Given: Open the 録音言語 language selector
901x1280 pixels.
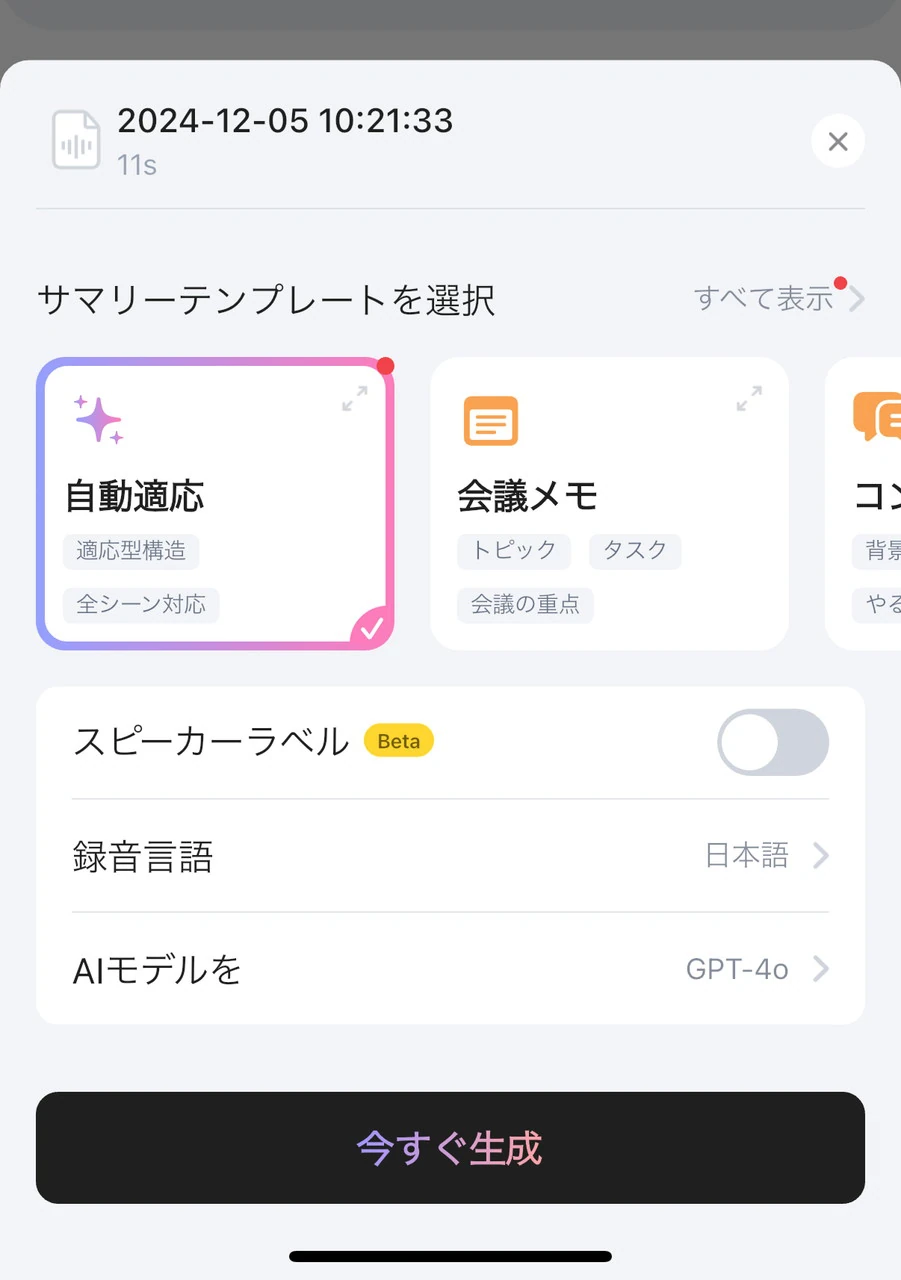Looking at the screenshot, I should pyautogui.click(x=450, y=856).
